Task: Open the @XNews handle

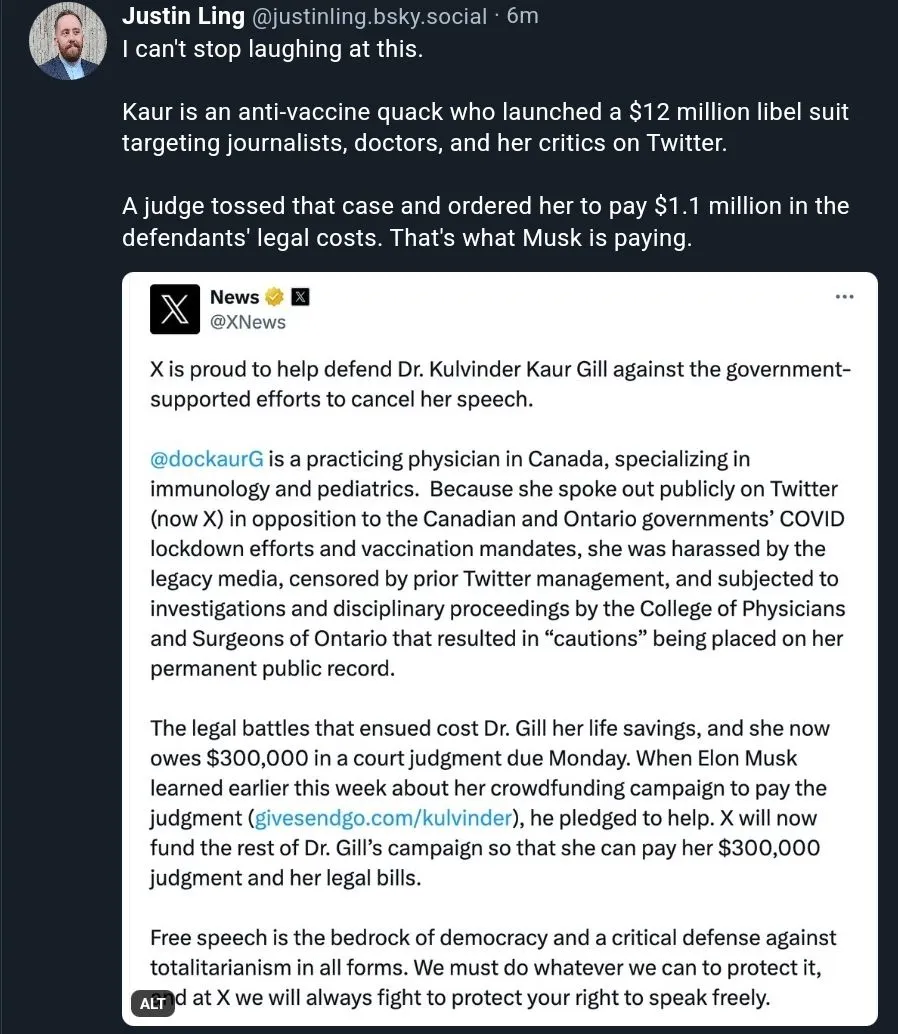Action: (248, 322)
